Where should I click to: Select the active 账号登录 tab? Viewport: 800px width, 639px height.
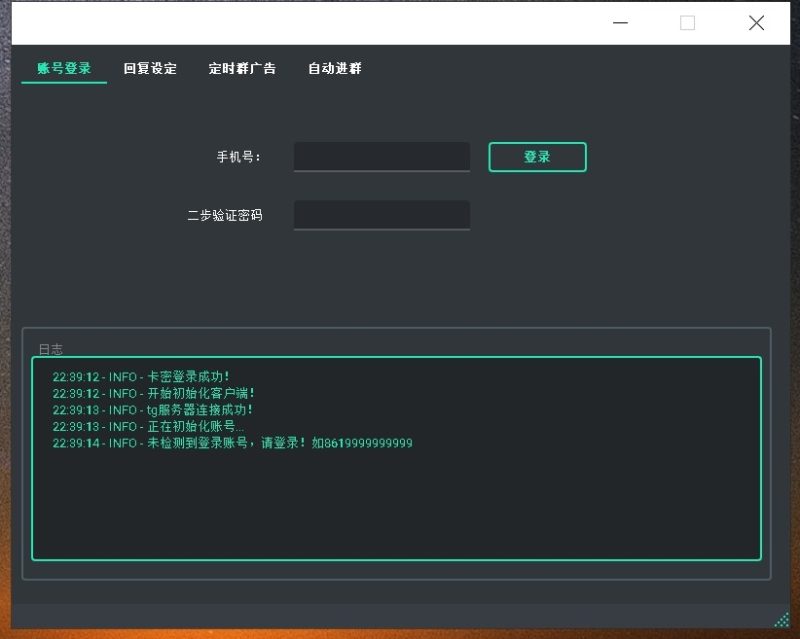(x=63, y=69)
